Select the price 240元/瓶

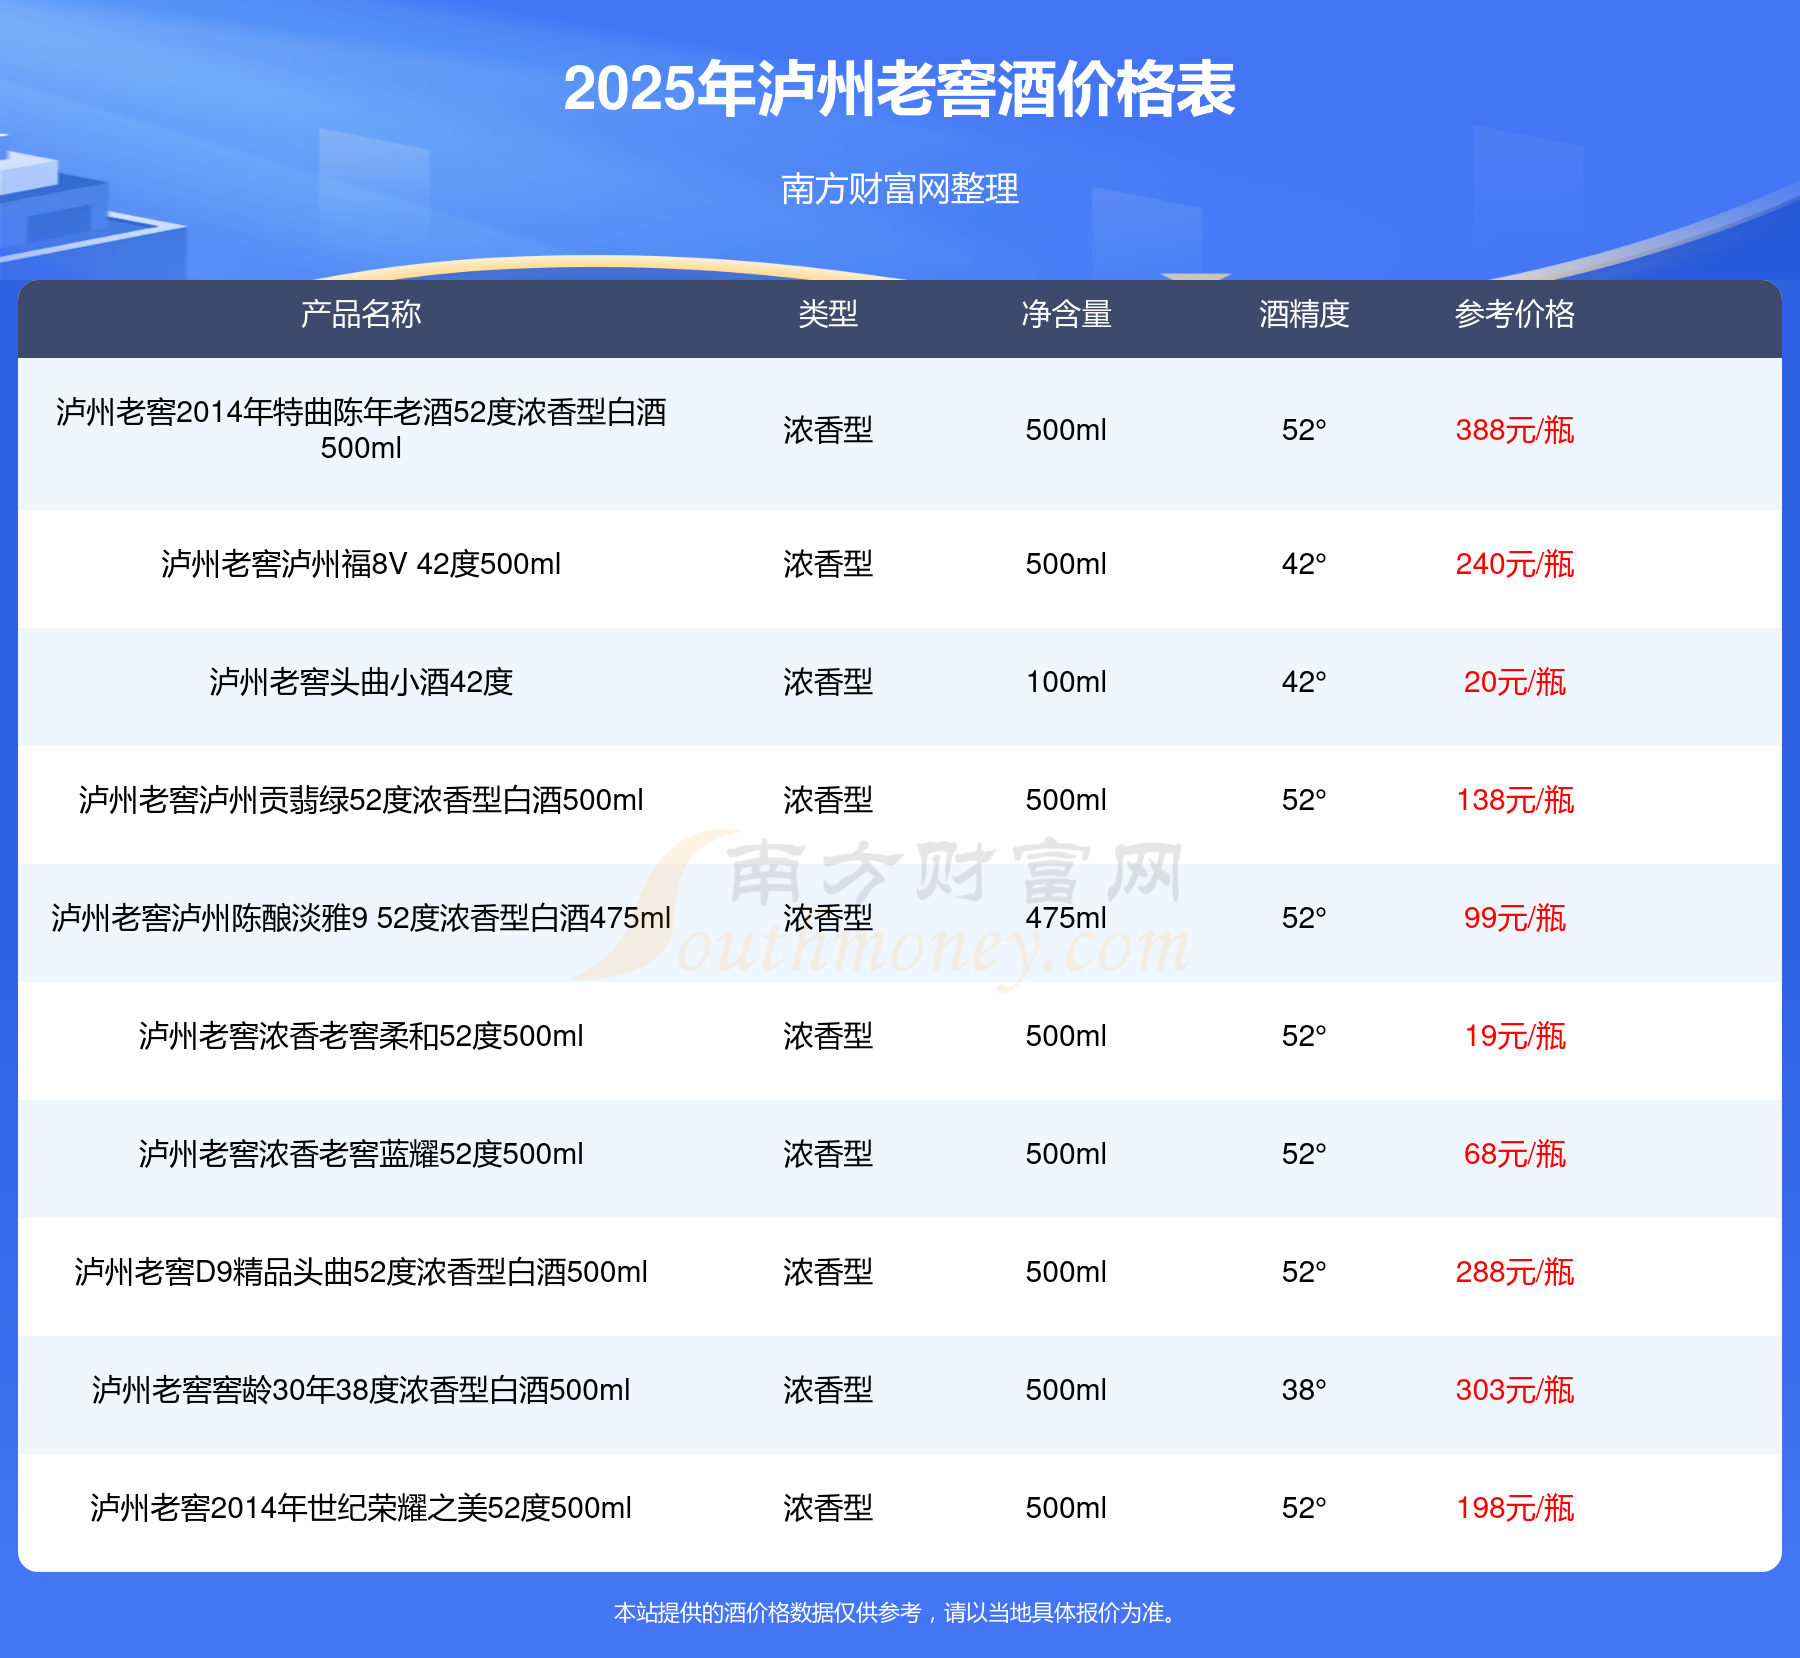1515,564
